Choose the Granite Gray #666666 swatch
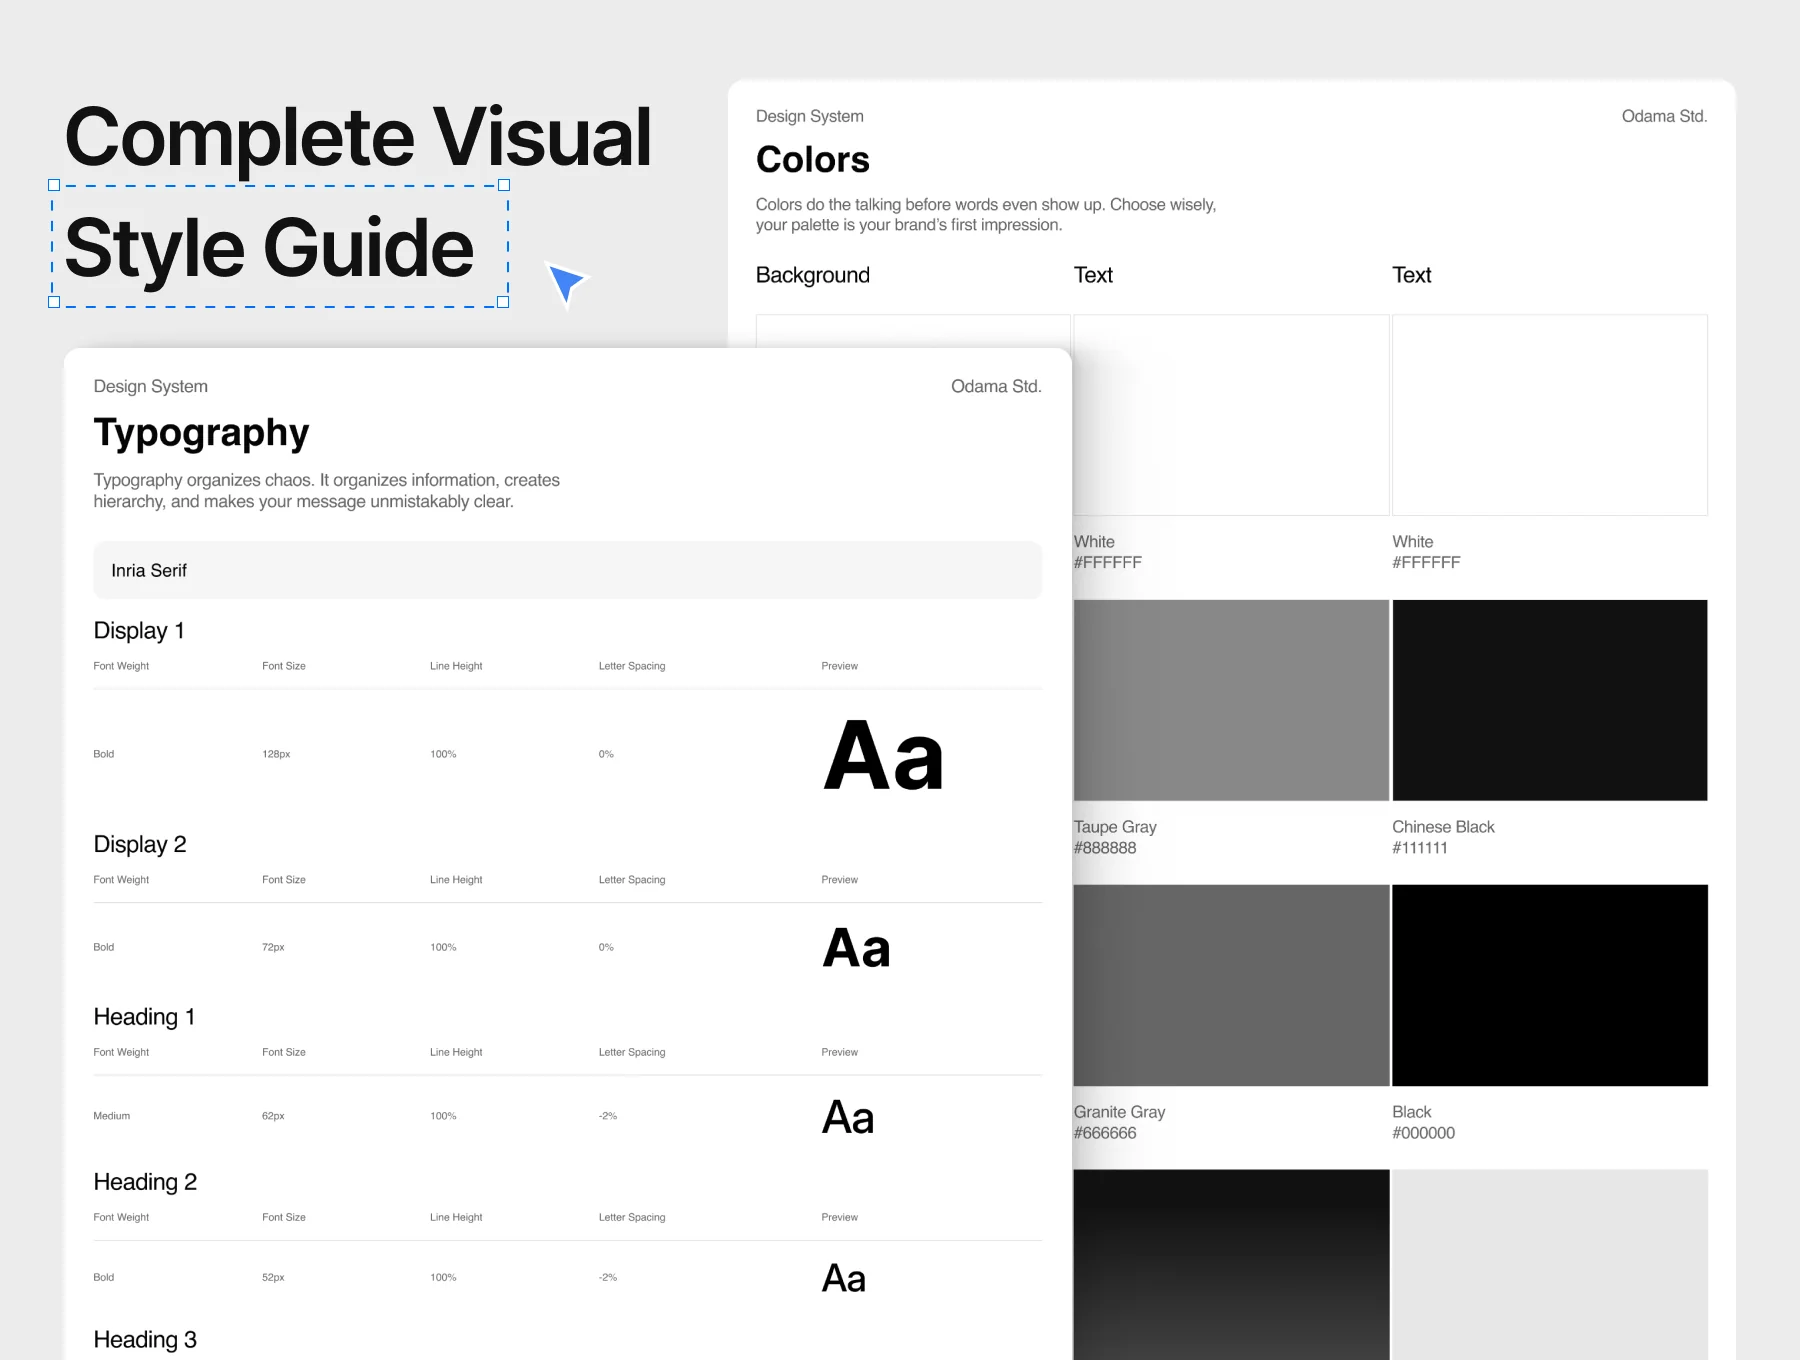The height and width of the screenshot is (1360, 1800). click(1231, 985)
